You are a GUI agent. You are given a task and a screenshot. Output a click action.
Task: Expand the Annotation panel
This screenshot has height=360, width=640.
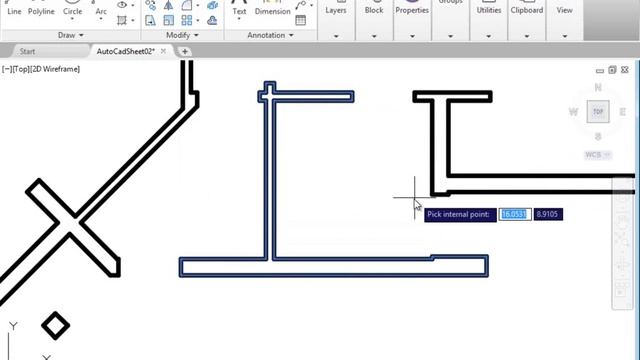(x=270, y=36)
